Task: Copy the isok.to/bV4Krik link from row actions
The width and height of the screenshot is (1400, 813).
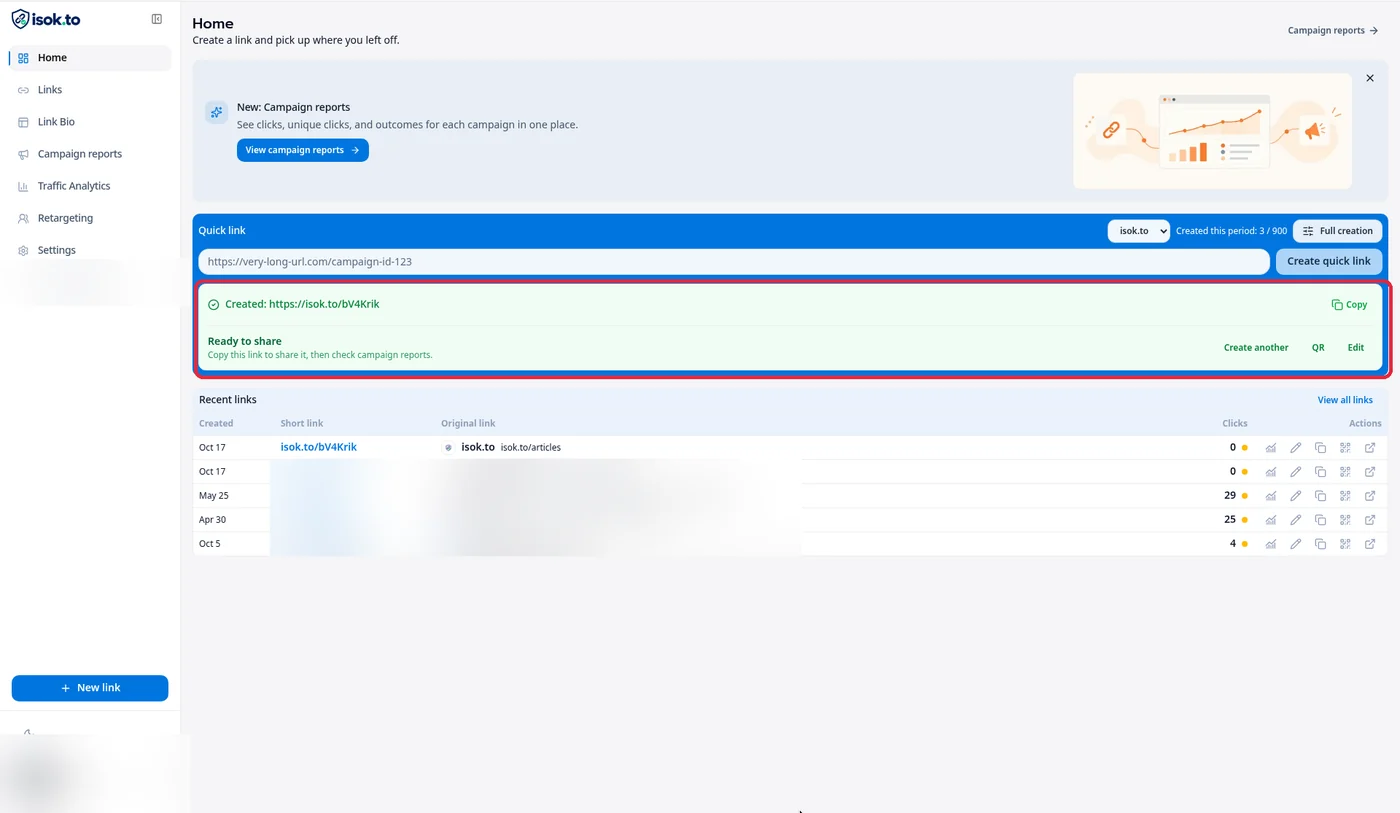Action: coord(1320,448)
